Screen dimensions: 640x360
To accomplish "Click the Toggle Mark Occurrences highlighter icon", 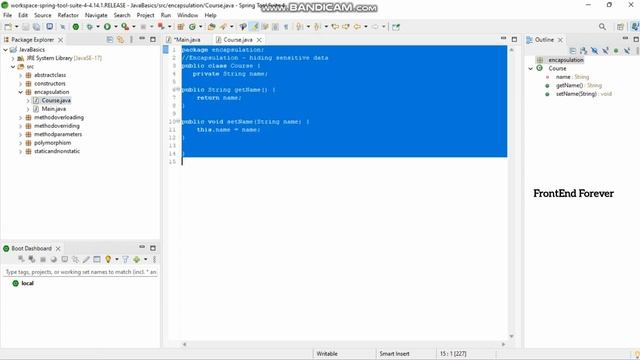I will coord(254,27).
